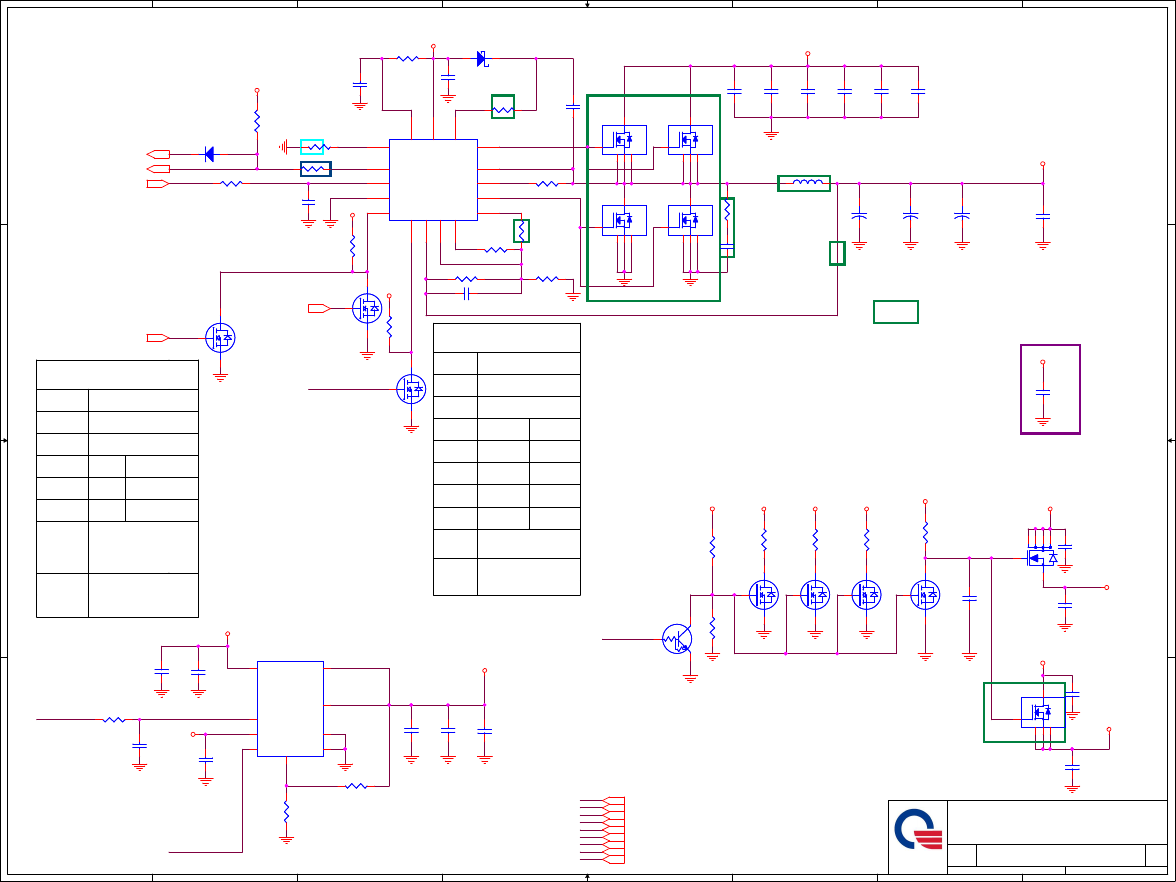1176x882 pixels.
Task: Select the regulator IC rectangle at bottom left
Action: click(290, 709)
